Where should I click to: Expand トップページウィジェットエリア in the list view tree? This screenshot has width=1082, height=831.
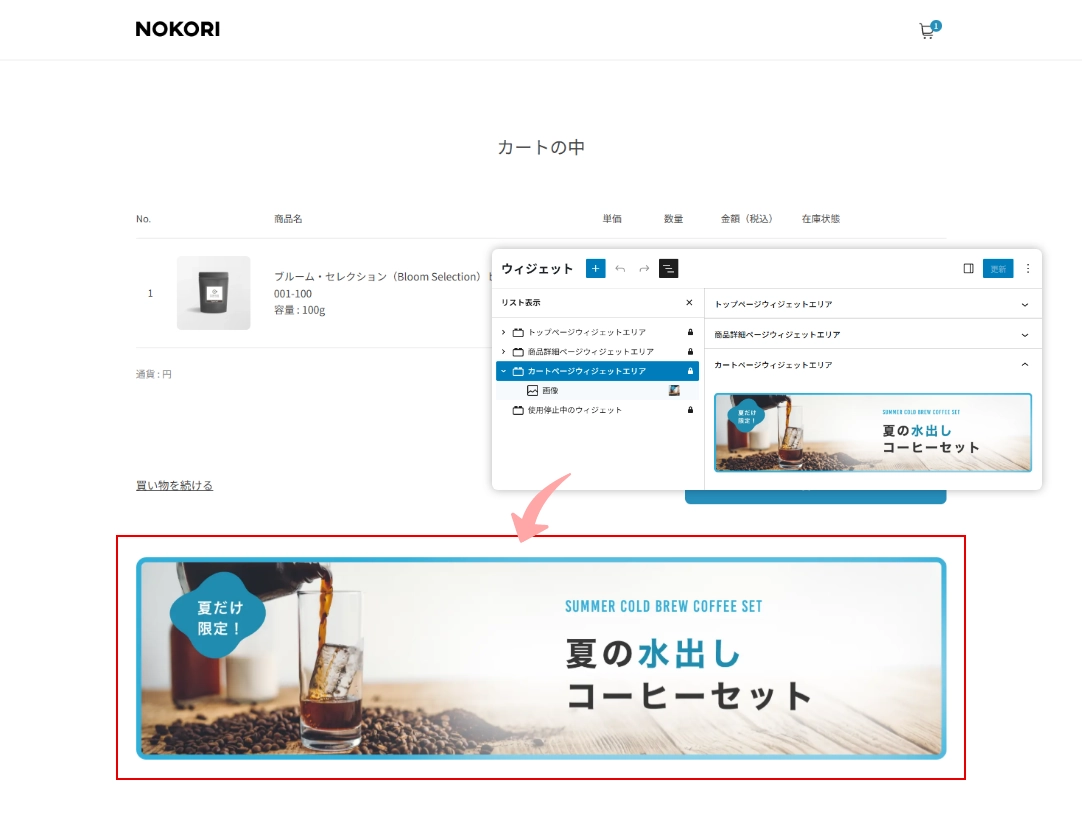[x=502, y=331]
